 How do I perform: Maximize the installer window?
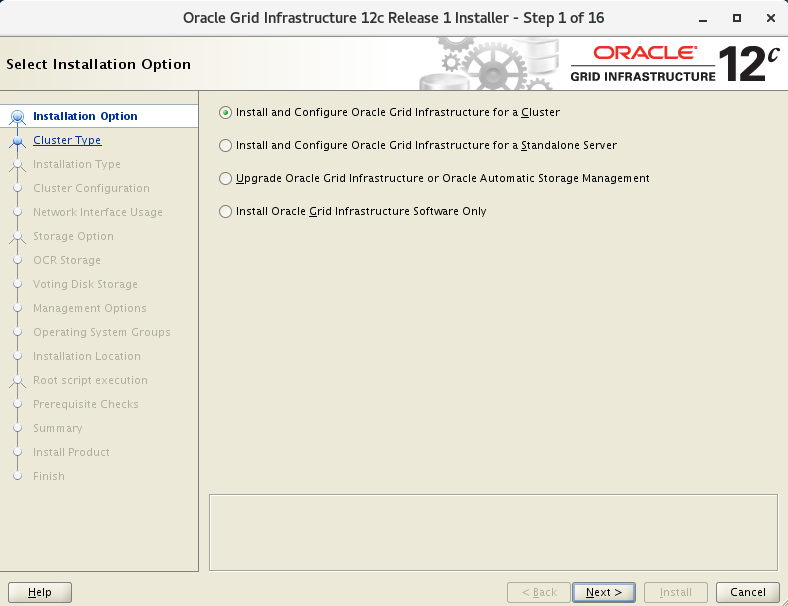pyautogui.click(x=737, y=18)
